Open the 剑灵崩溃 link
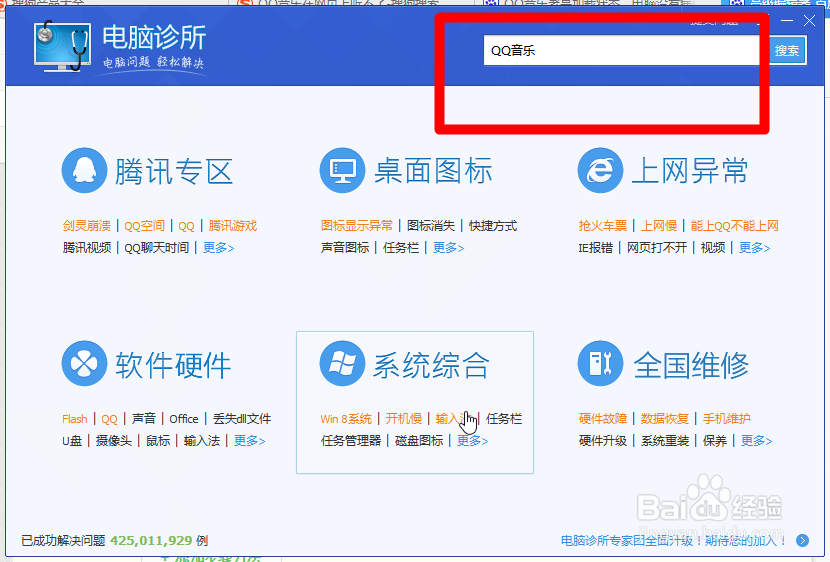830x562 pixels. 87,226
